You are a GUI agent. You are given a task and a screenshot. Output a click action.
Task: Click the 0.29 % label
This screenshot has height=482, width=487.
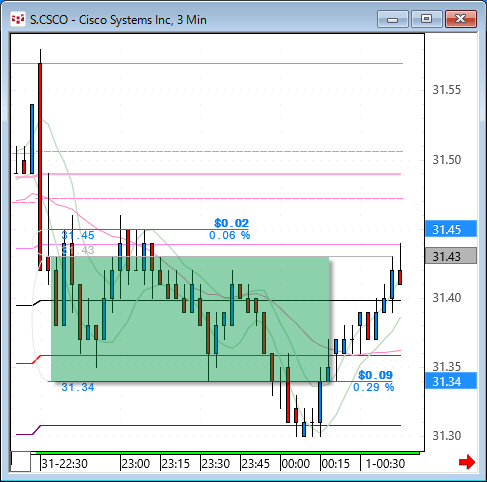pos(373,387)
